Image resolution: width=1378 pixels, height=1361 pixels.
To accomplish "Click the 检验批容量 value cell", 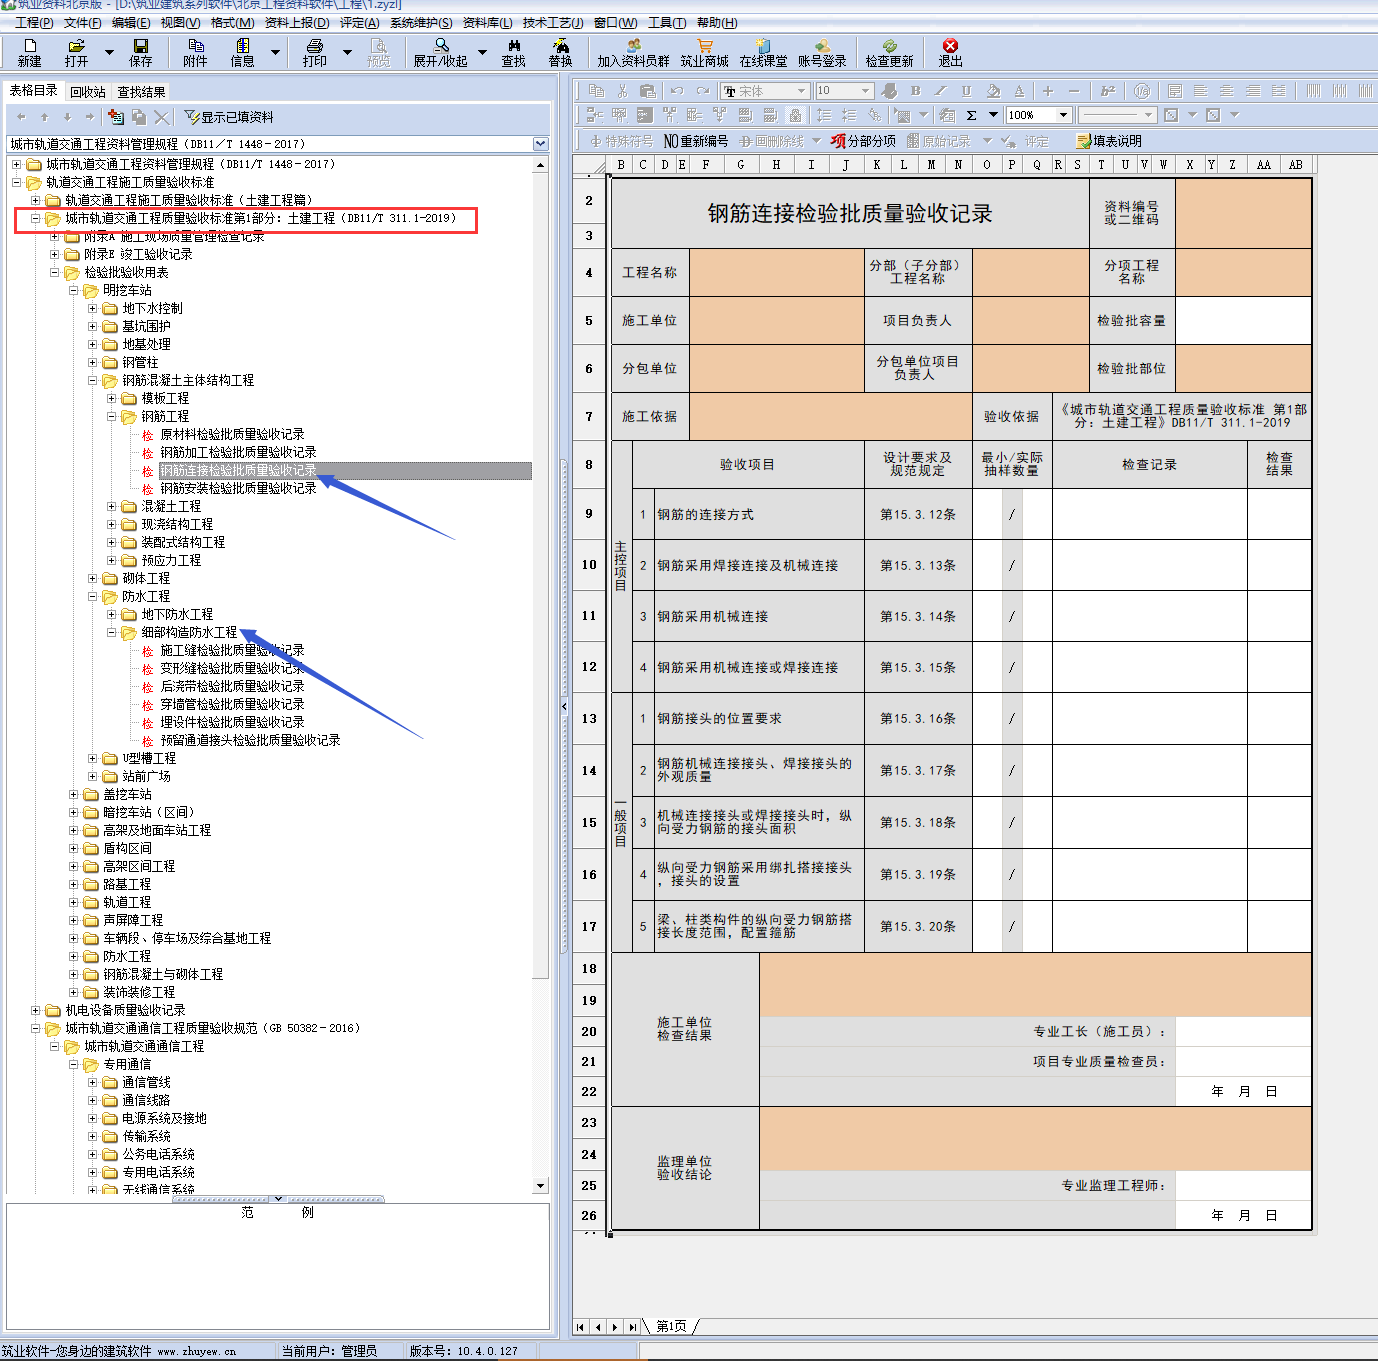I will 1243,320.
